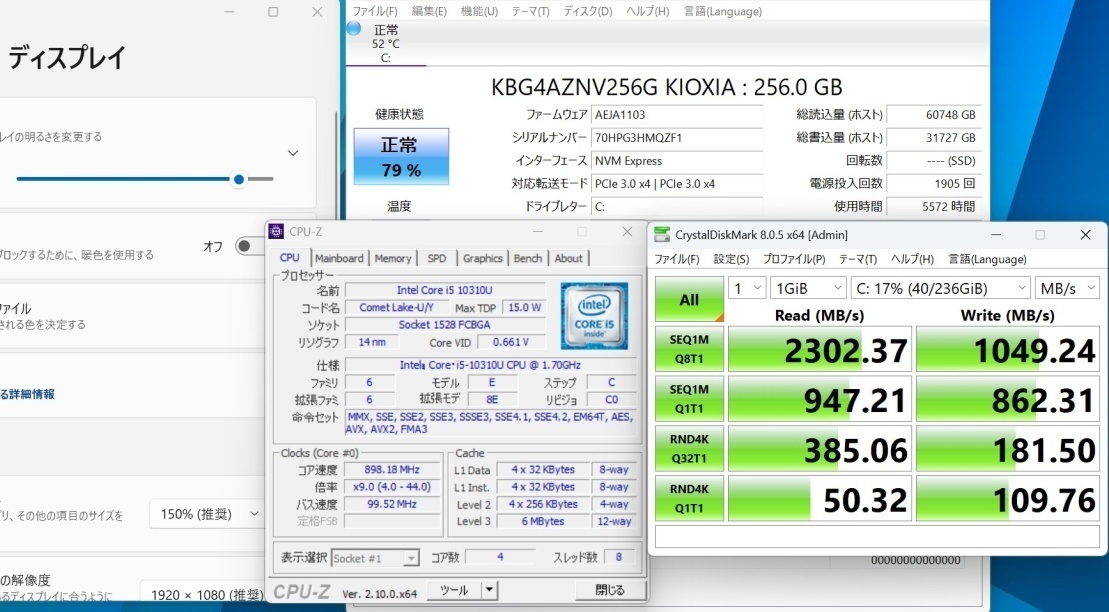Click the 正常 79% health status indicator
1109x612 pixels.
click(399, 156)
